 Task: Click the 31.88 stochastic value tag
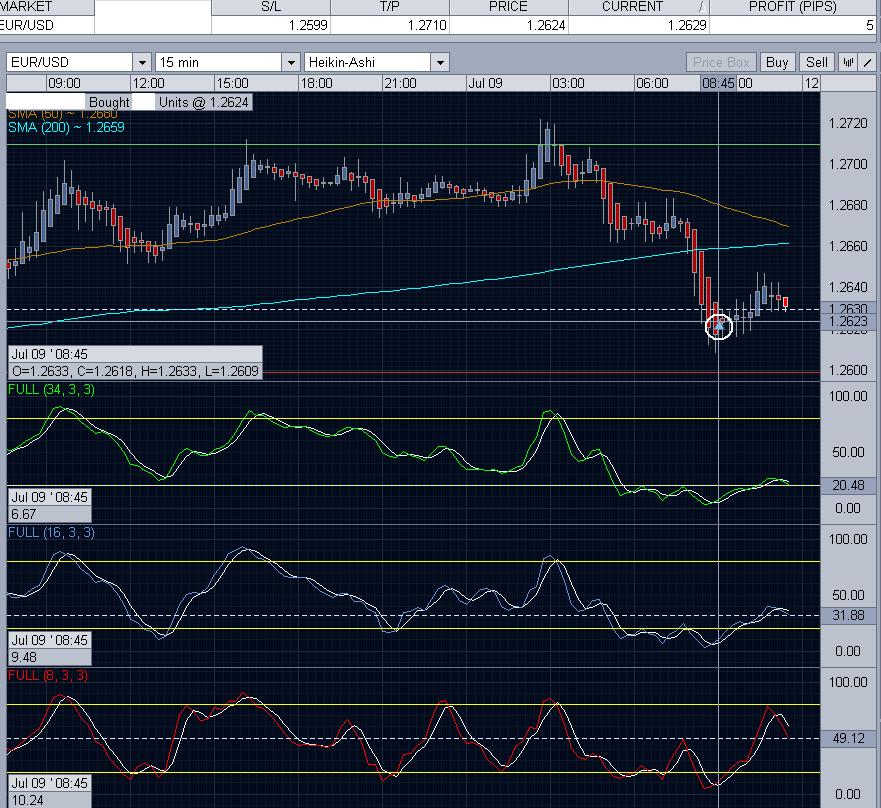848,615
